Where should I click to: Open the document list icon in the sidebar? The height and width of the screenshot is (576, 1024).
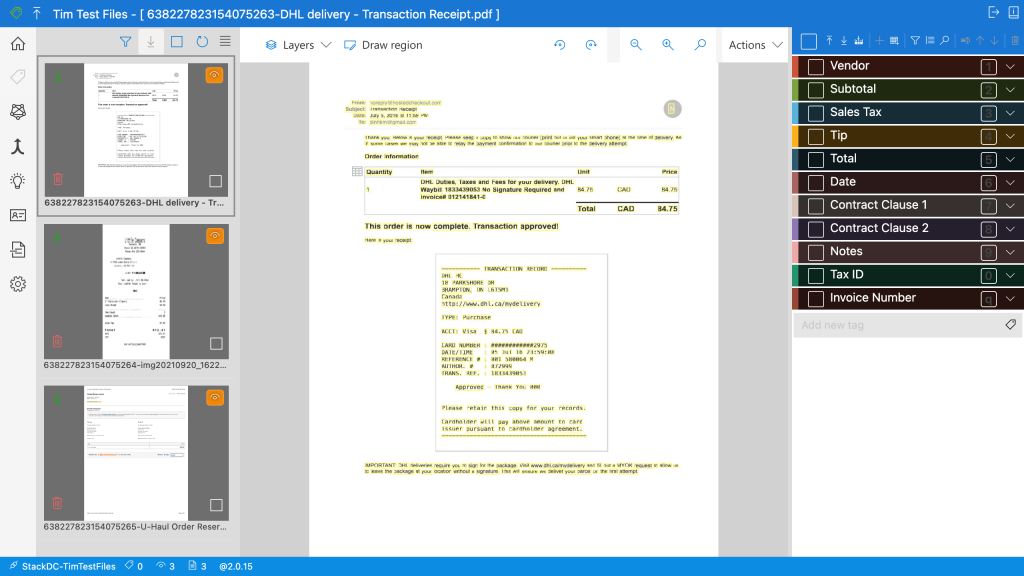[18, 249]
